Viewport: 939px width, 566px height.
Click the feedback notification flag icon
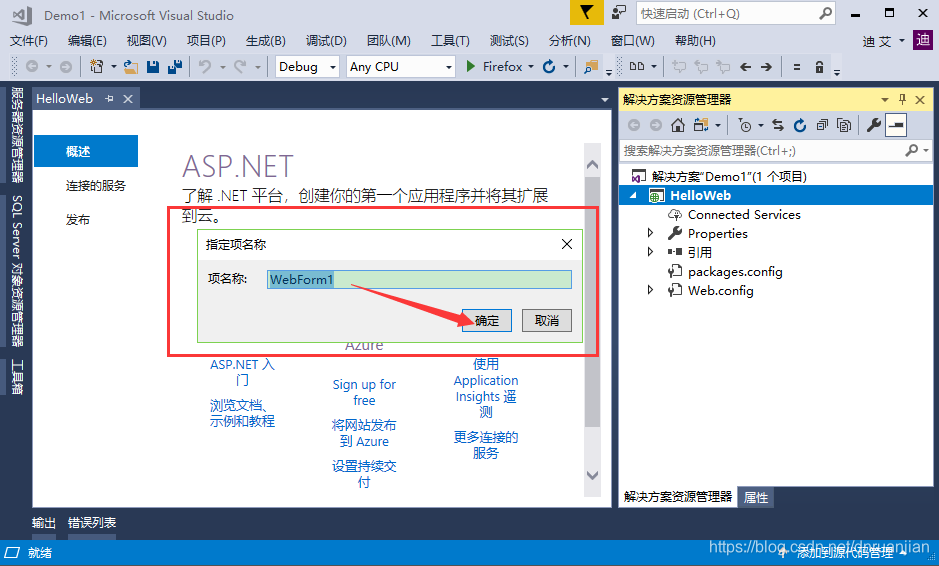[586, 13]
